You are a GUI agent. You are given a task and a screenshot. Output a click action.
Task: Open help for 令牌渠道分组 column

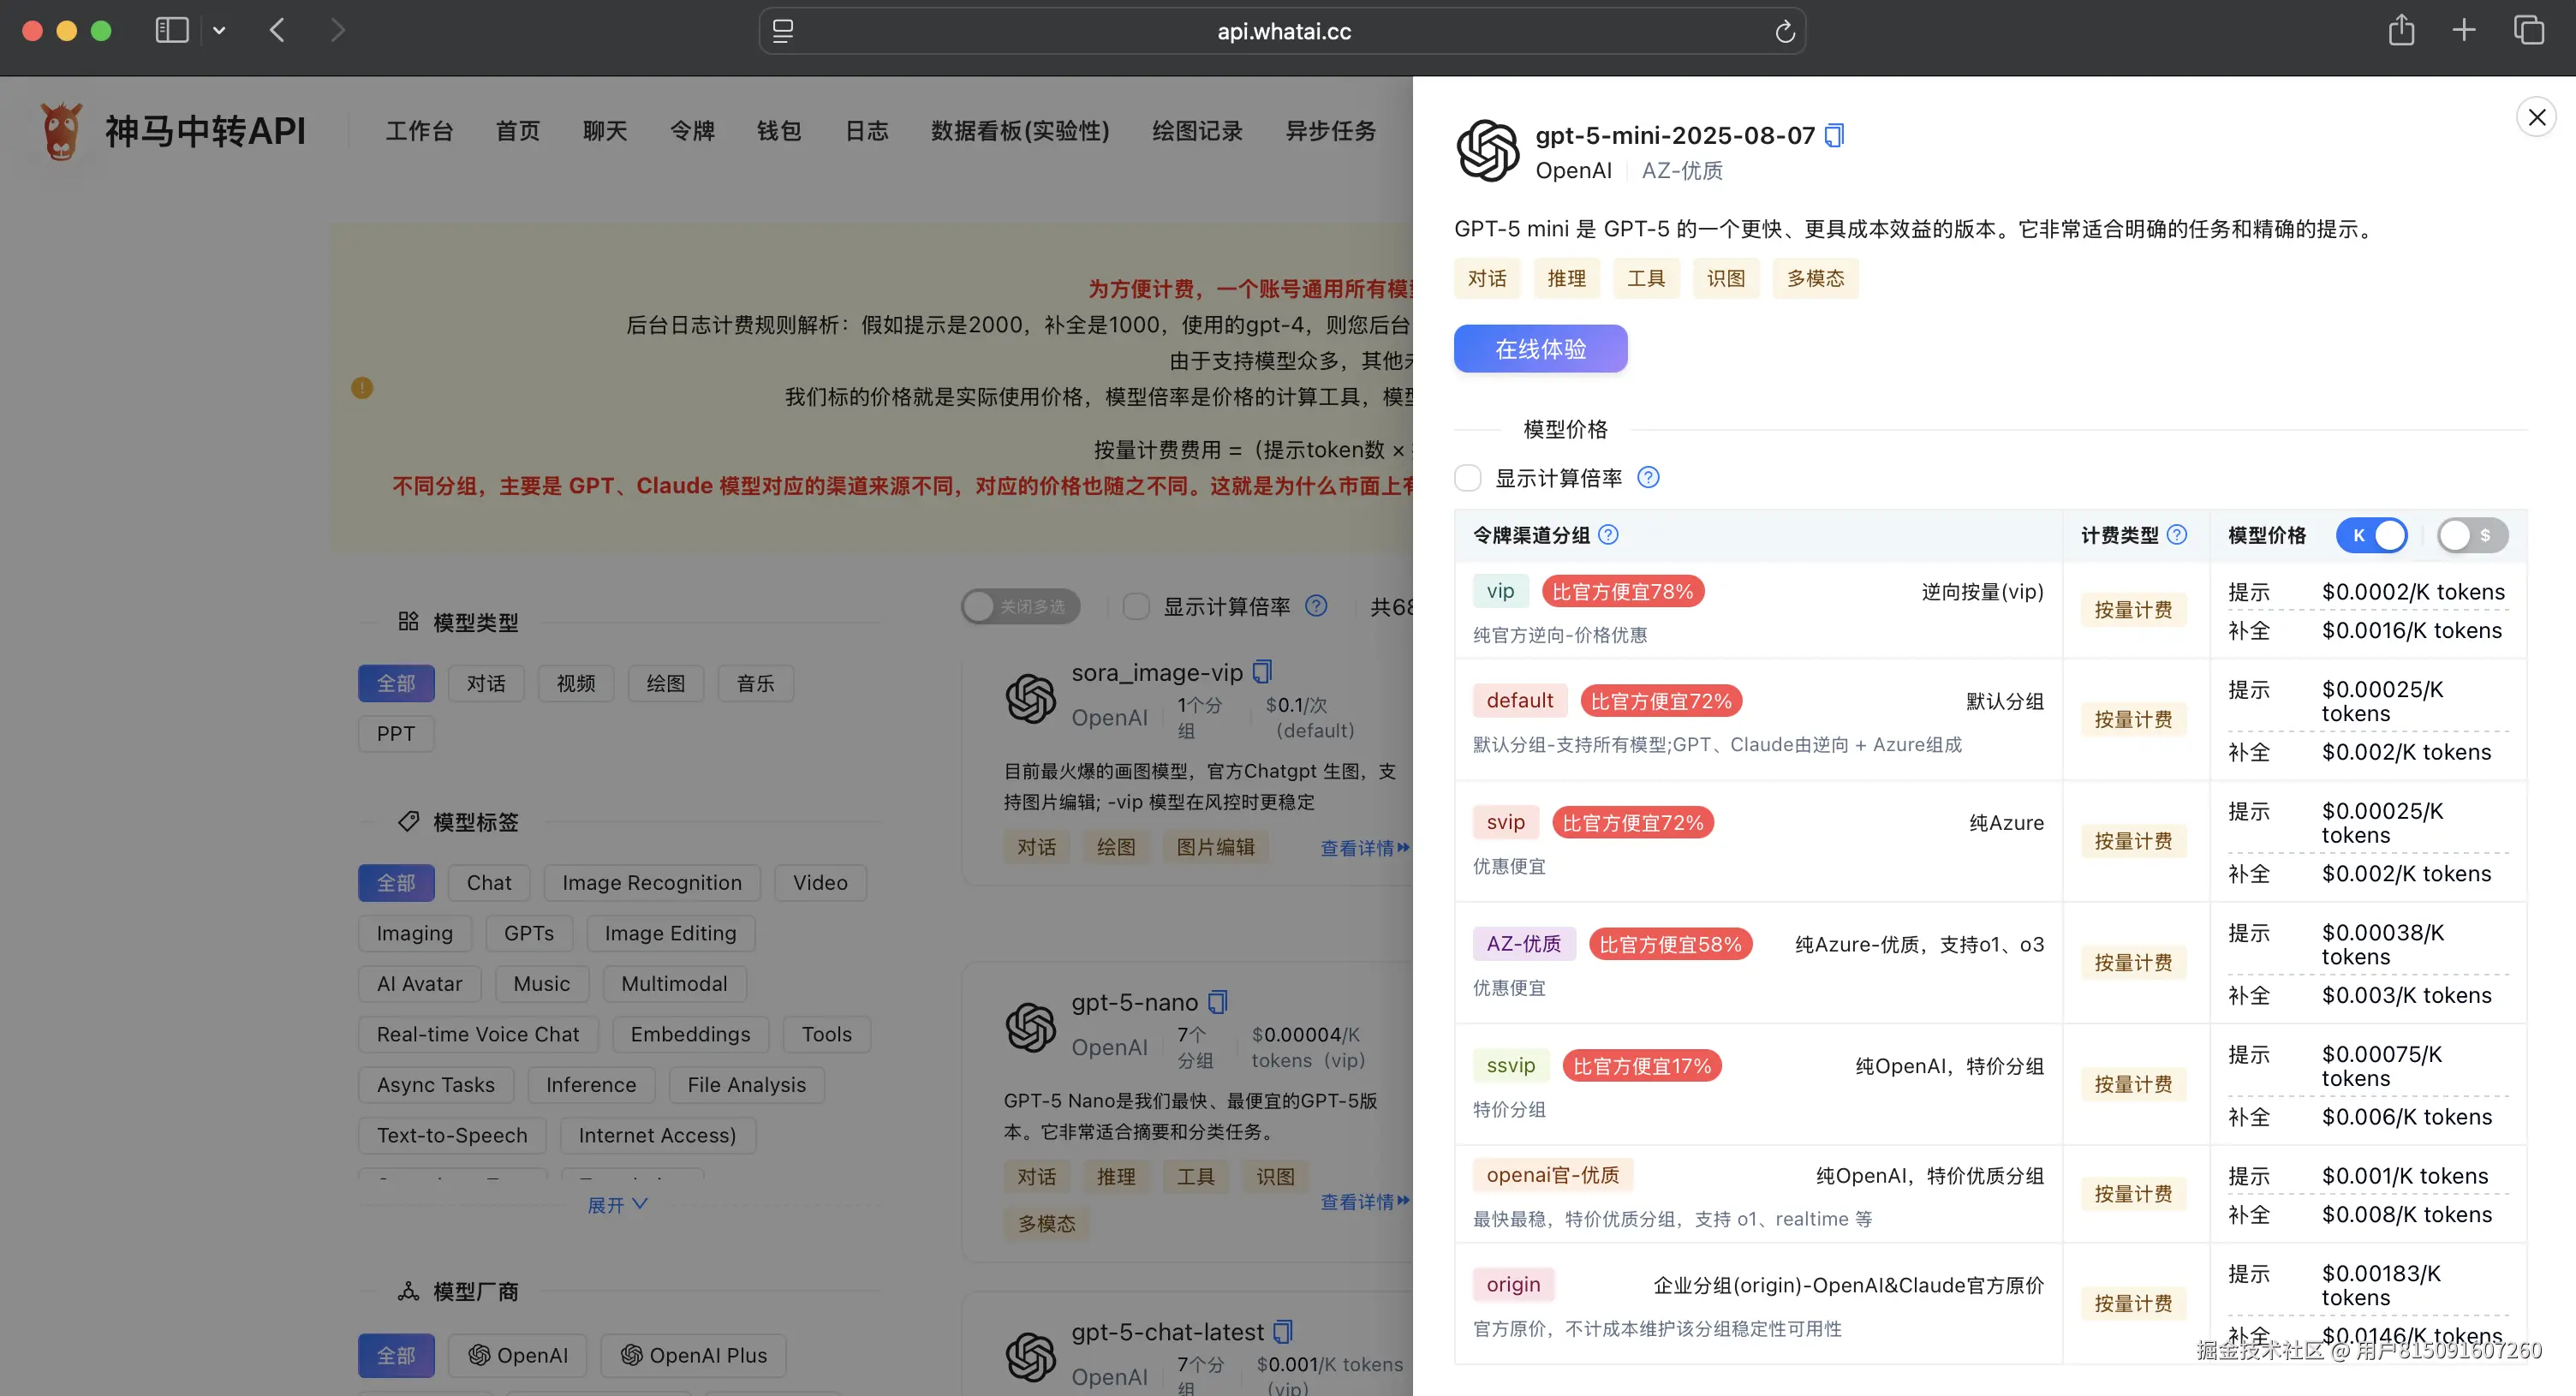(x=1608, y=535)
